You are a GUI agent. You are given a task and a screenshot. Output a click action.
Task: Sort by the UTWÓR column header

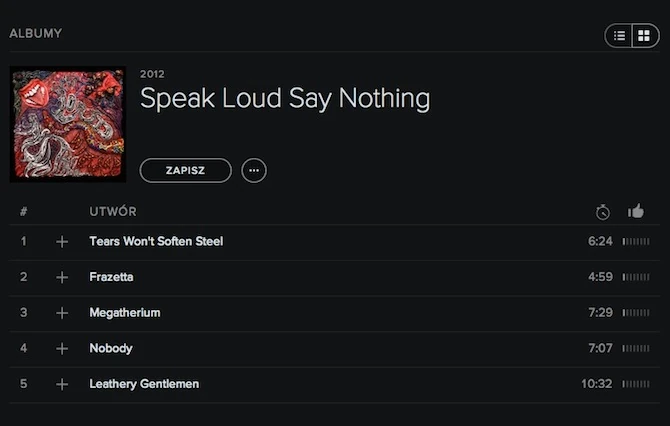point(113,211)
